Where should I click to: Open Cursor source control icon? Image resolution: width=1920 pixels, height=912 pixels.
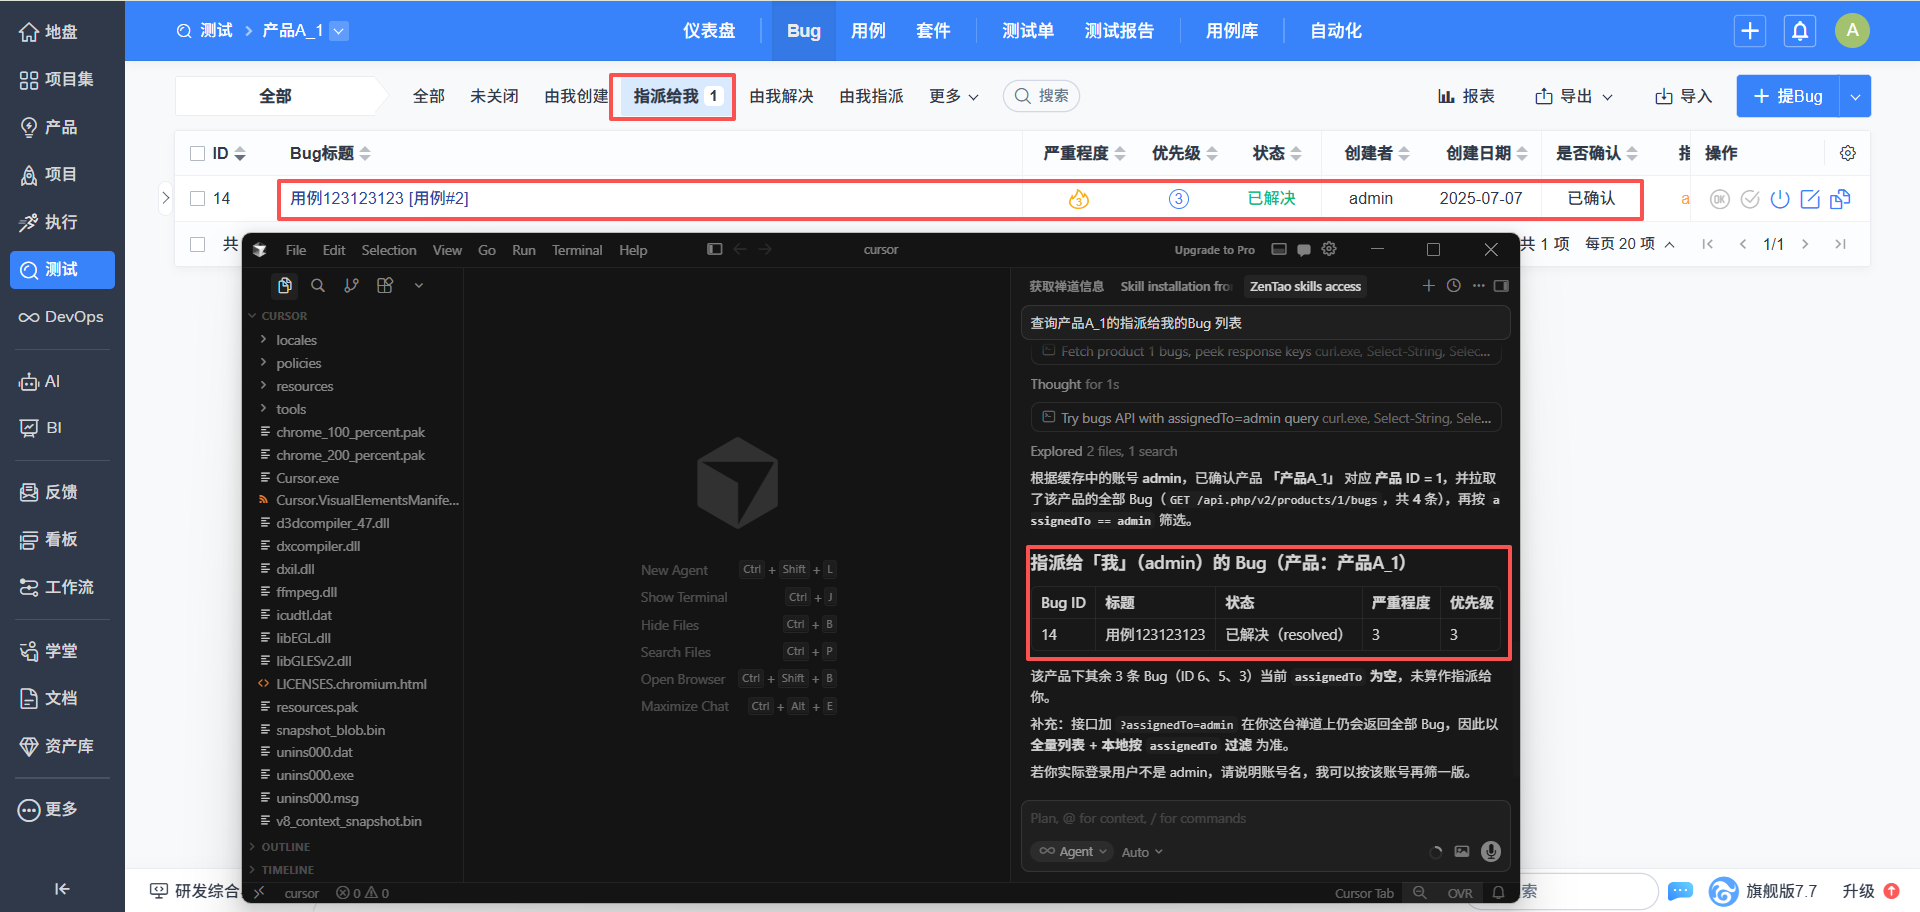click(351, 286)
